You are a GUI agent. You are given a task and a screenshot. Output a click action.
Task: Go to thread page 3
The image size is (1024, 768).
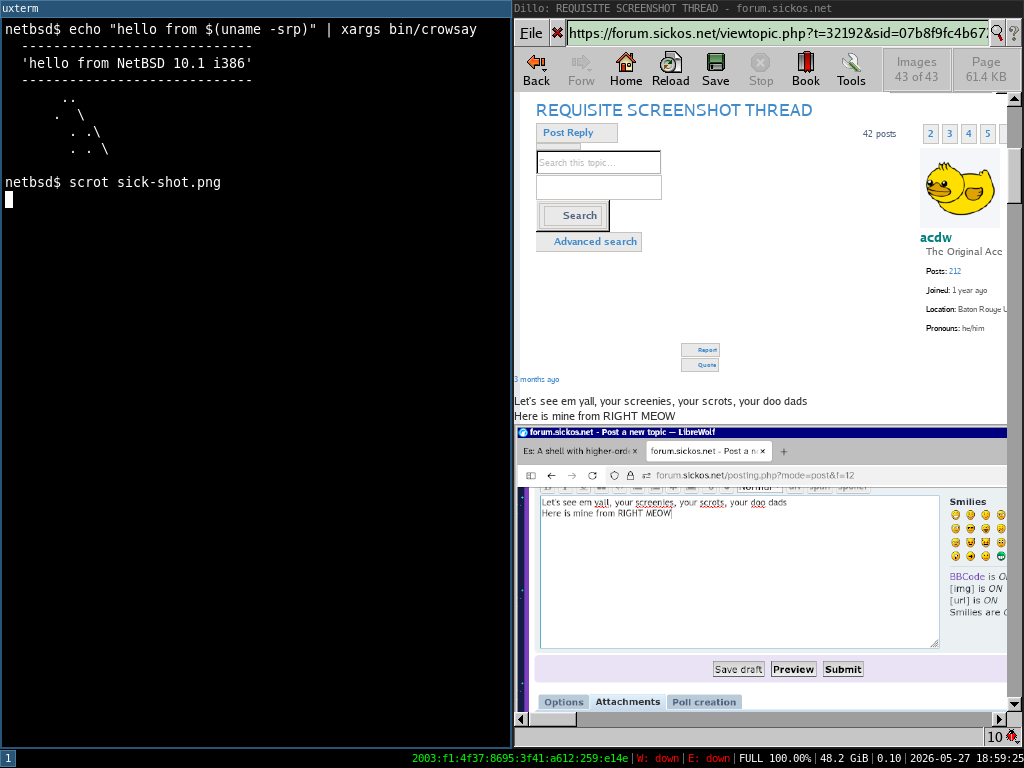click(x=950, y=134)
